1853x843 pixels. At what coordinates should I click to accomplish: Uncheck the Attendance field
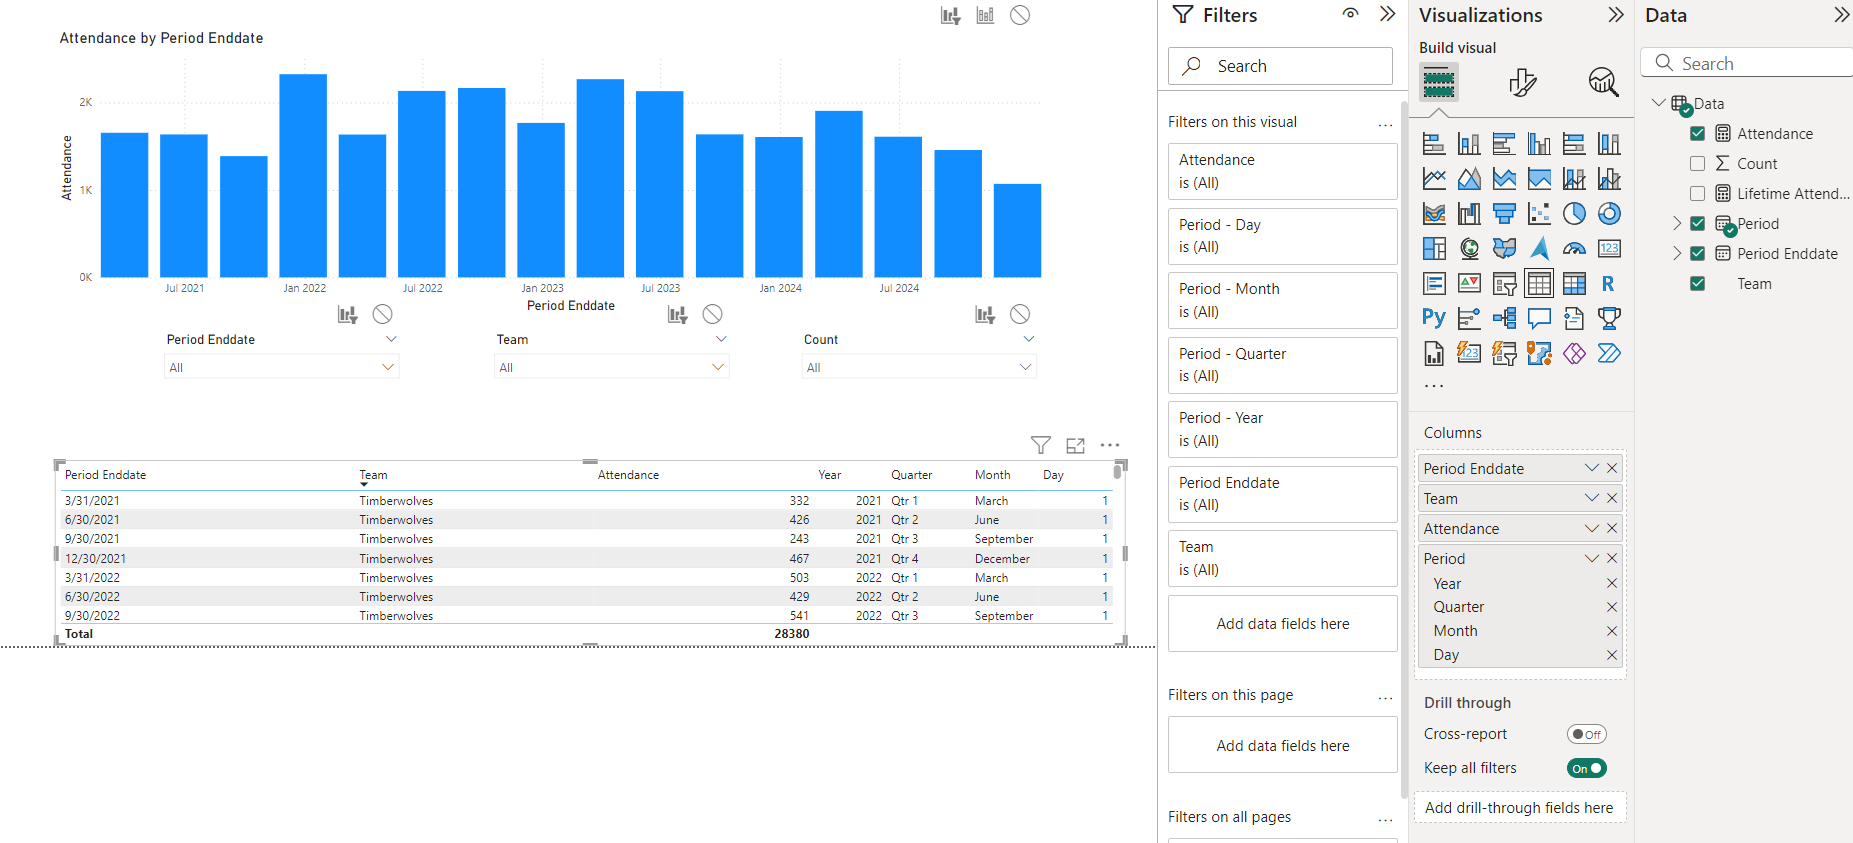(1697, 134)
